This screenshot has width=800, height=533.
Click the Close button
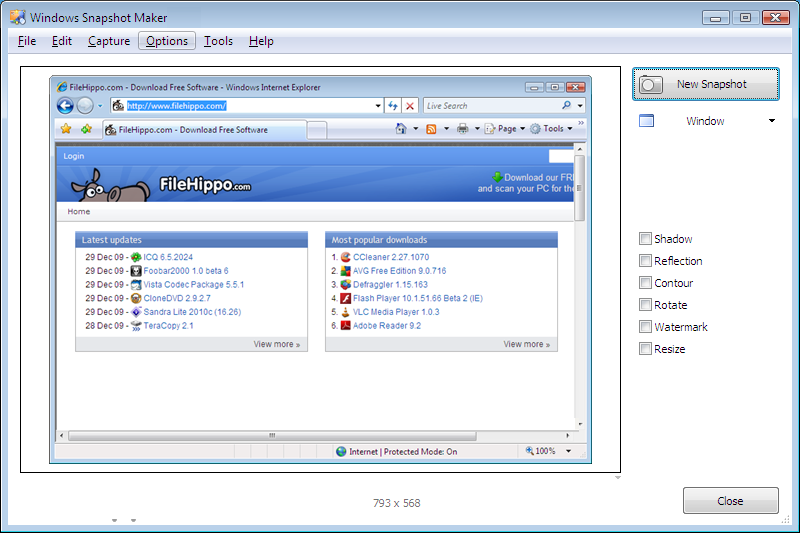731,501
